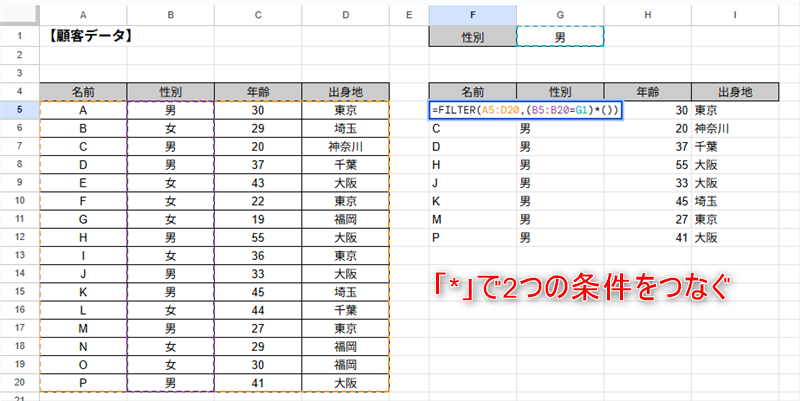Select the 出身地 header in column I
Screen dimensions: 800x401
(x=733, y=91)
